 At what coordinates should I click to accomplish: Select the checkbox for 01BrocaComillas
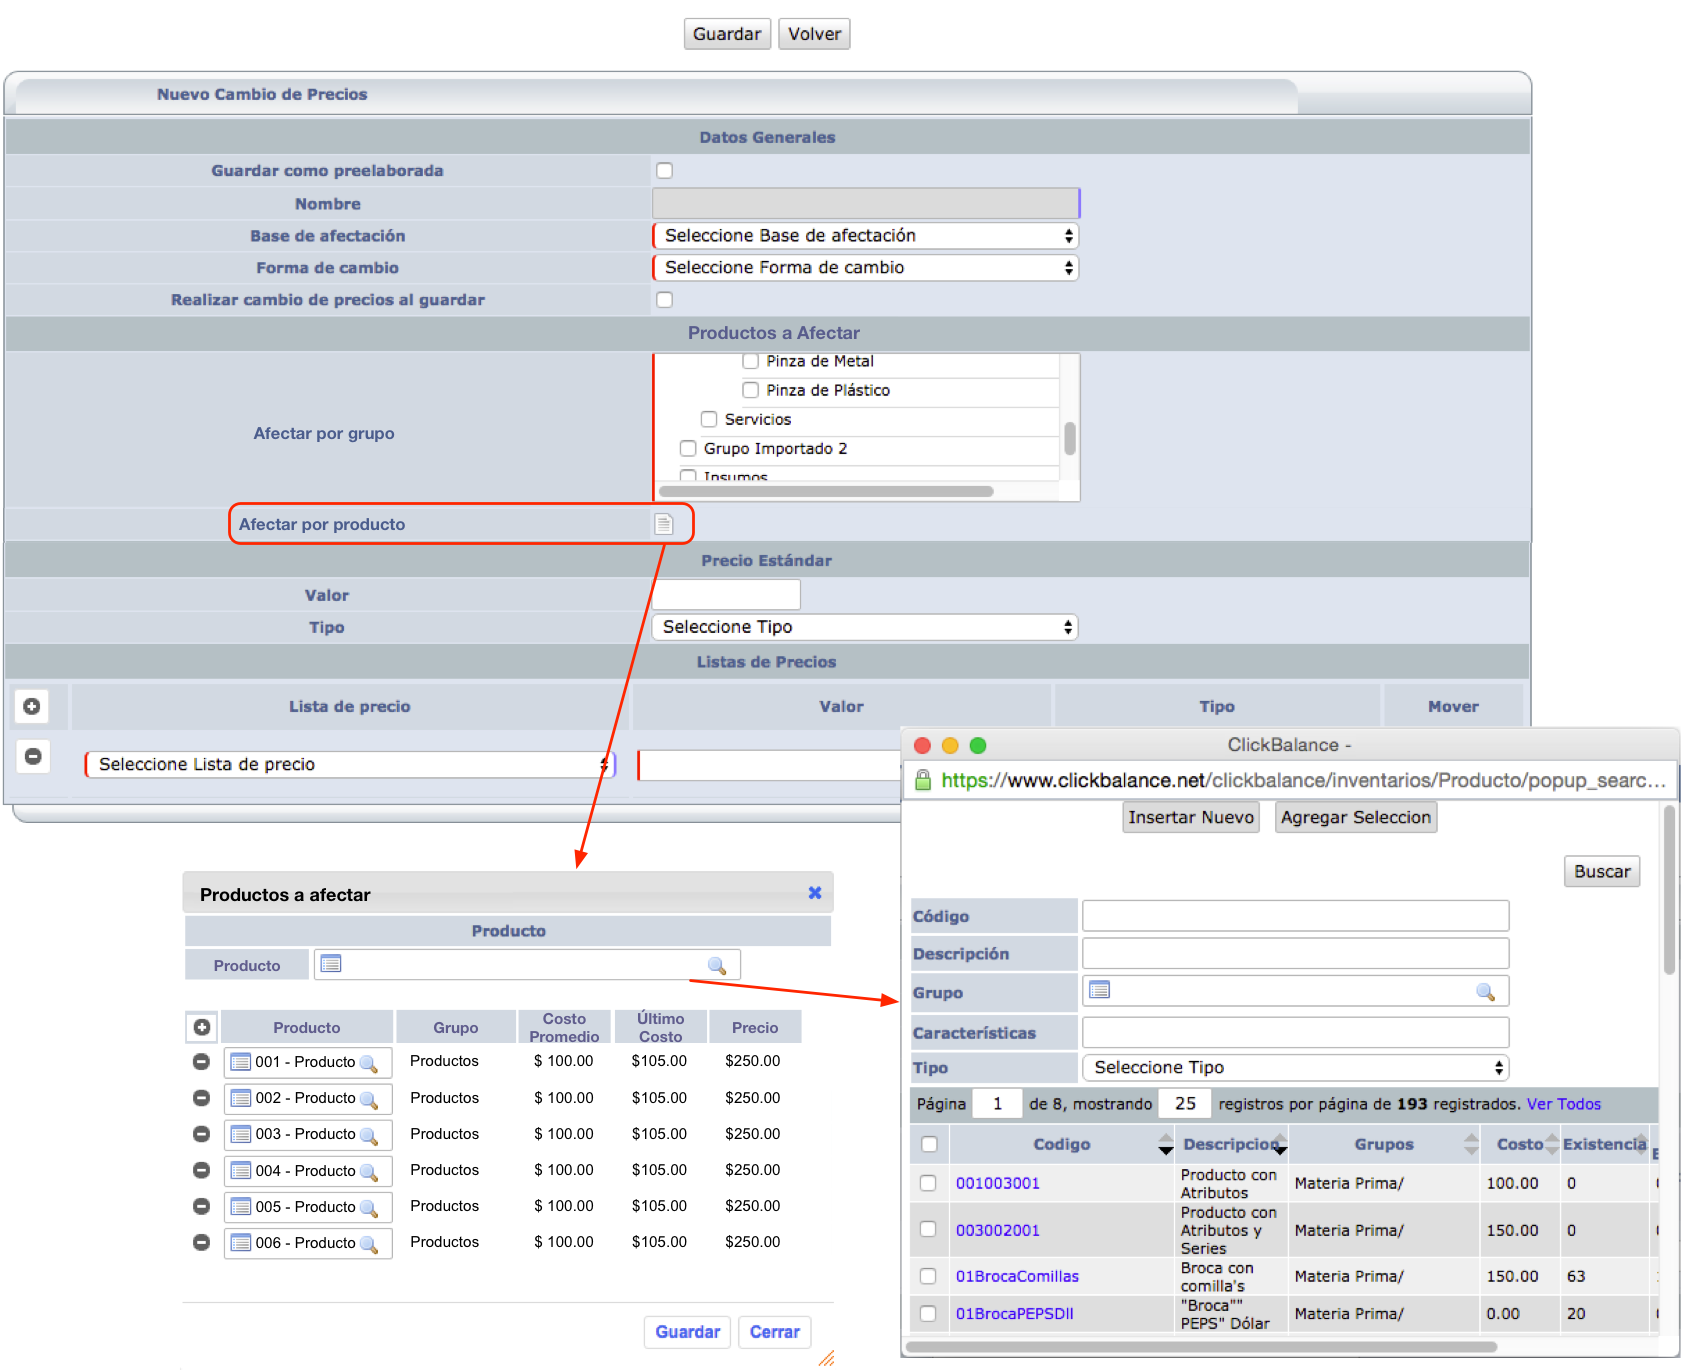point(928,1276)
